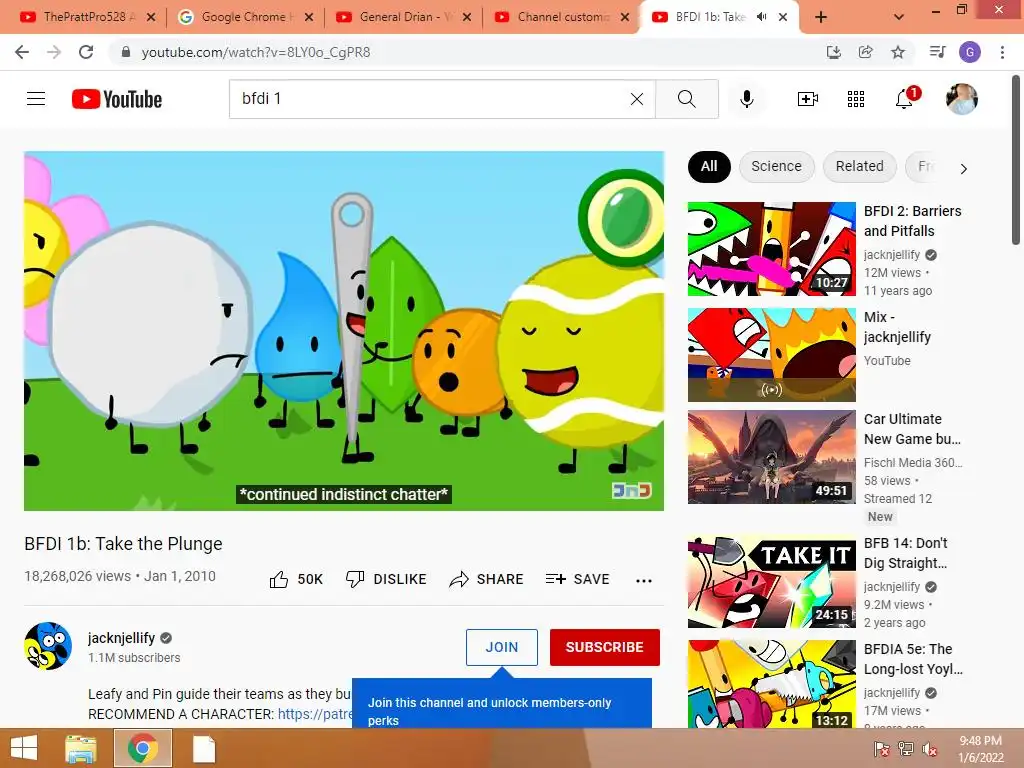
Task: Click the BFDIA 5e: The Long-lost Yoyle title
Action: 913,659
